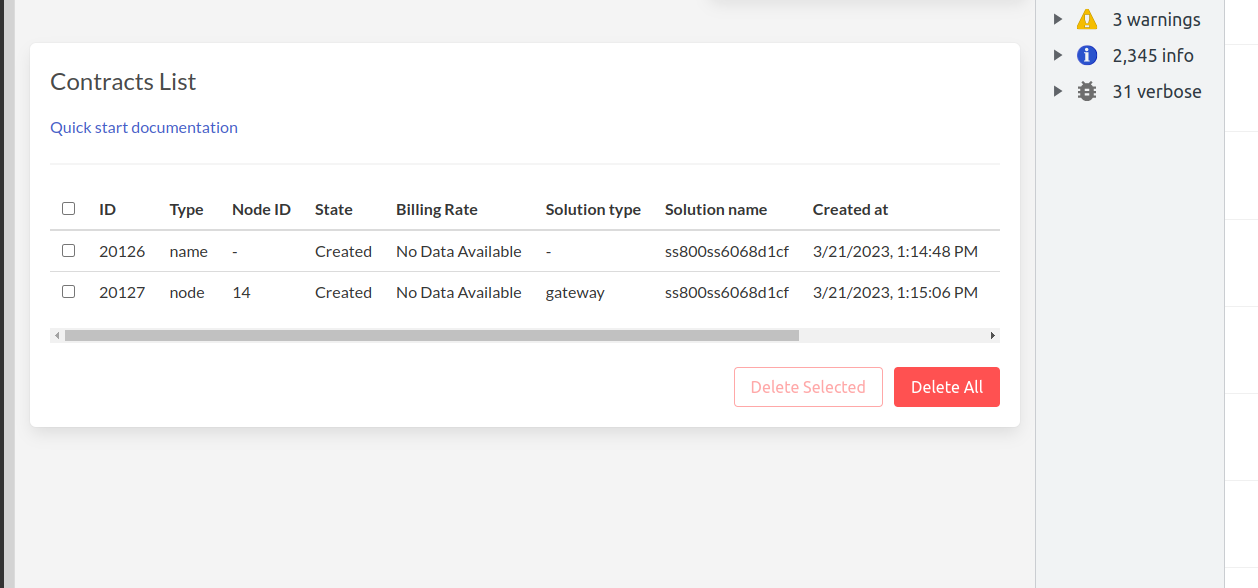Screen dimensions: 1258x588
Task: Open the Quick start documentation link
Action: (143, 127)
